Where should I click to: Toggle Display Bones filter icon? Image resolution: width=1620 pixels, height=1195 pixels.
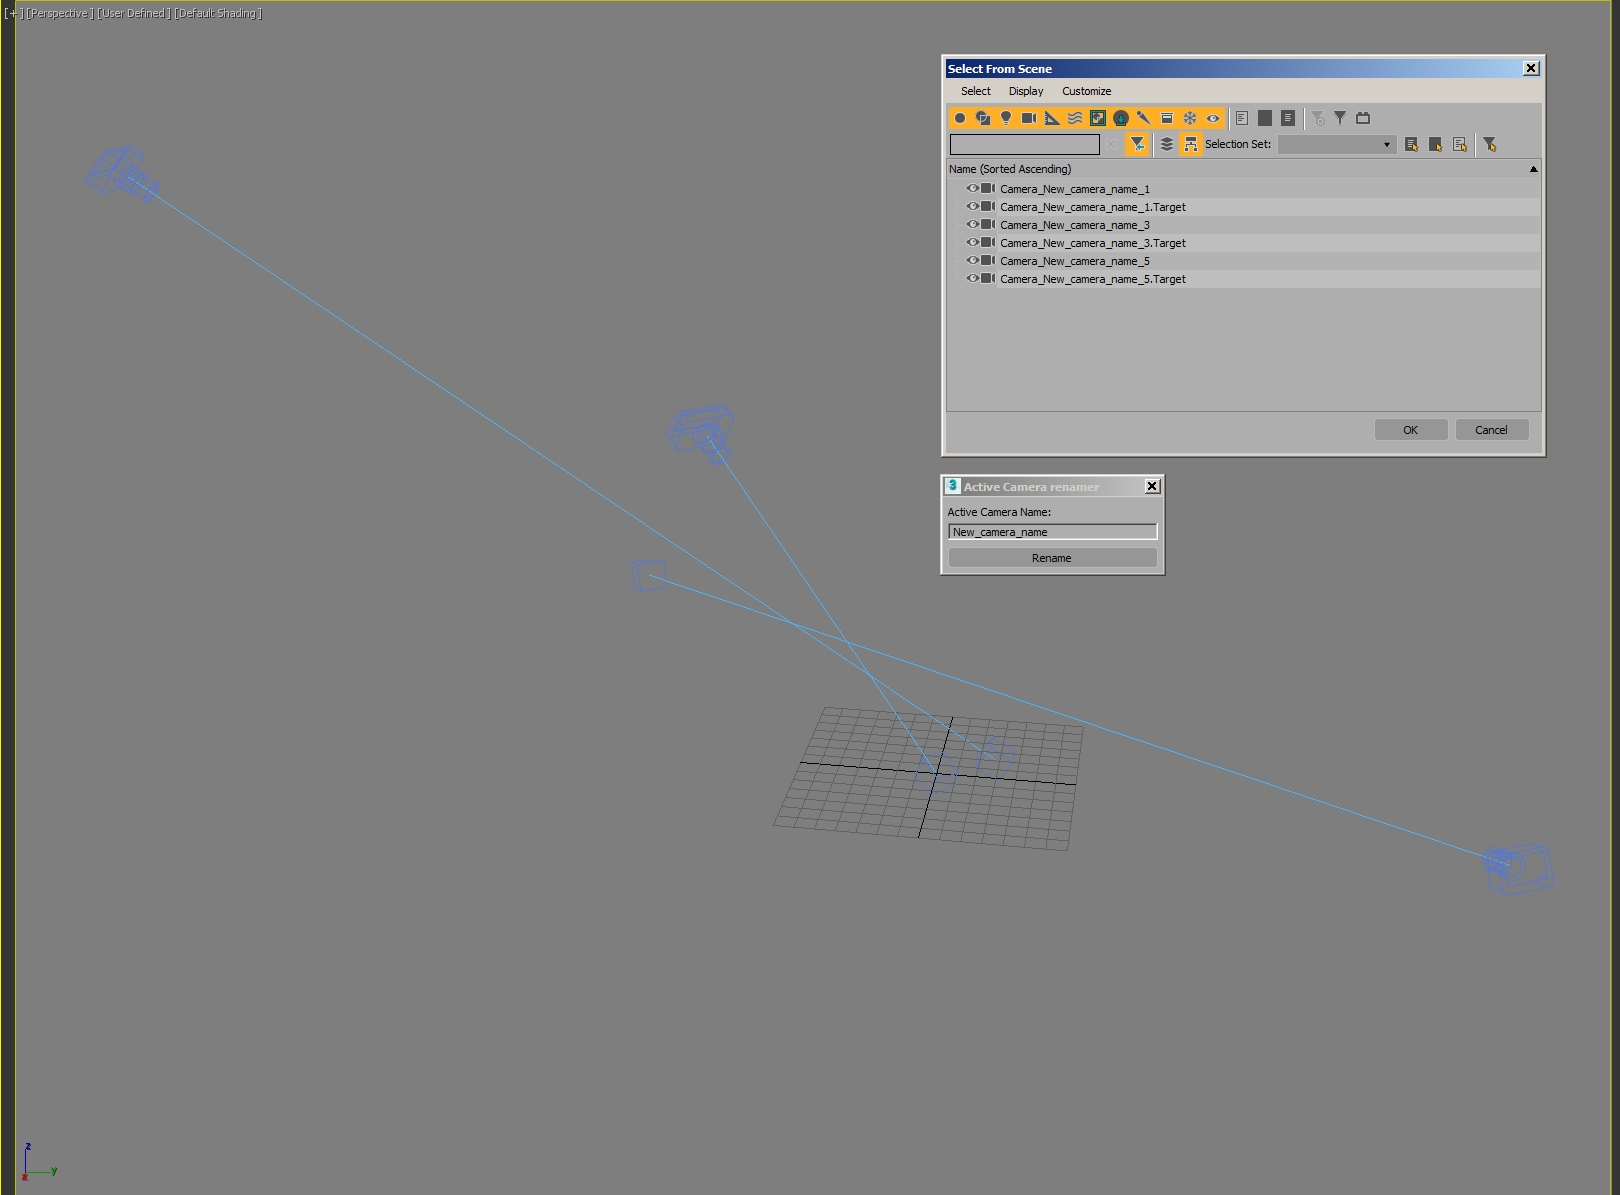(1144, 118)
